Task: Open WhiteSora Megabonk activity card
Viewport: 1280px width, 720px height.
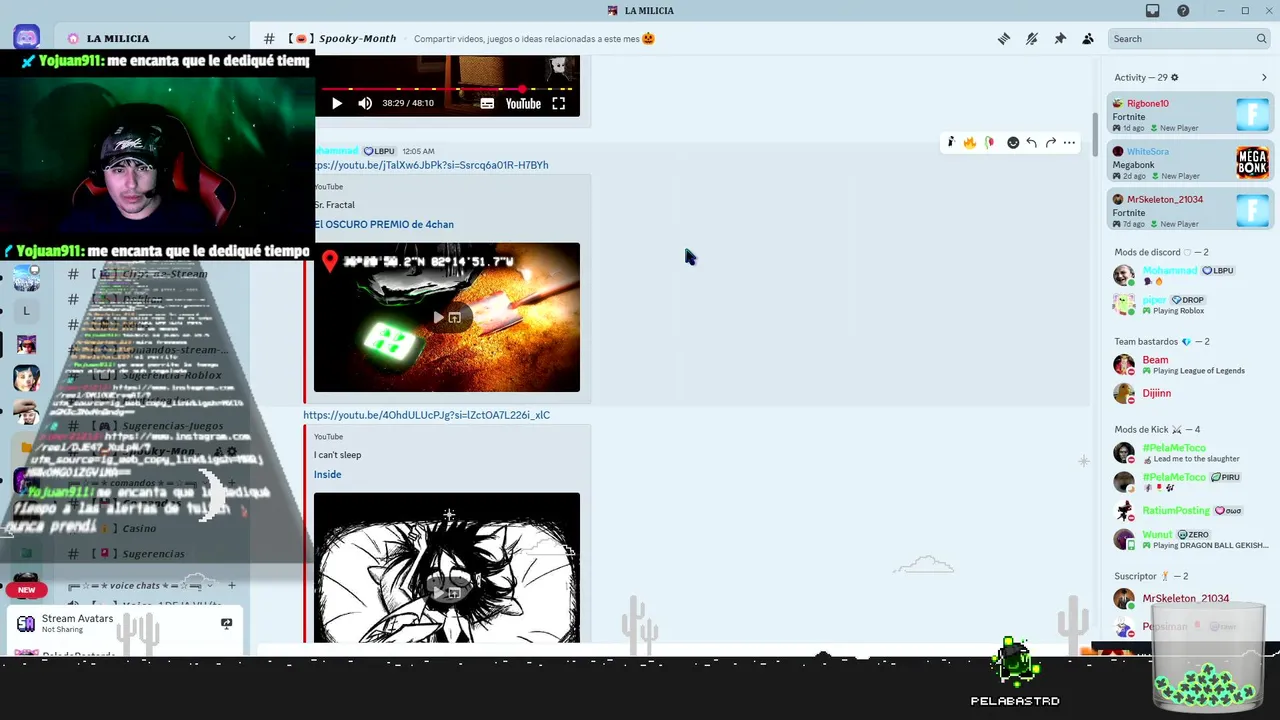Action: pyautogui.click(x=1190, y=163)
